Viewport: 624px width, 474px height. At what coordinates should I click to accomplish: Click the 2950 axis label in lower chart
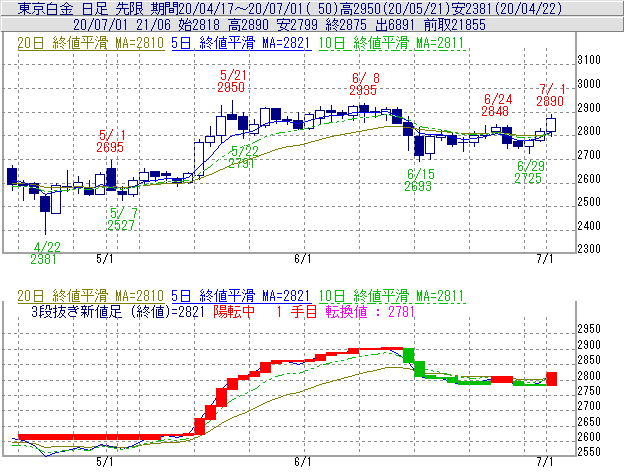pyautogui.click(x=589, y=329)
